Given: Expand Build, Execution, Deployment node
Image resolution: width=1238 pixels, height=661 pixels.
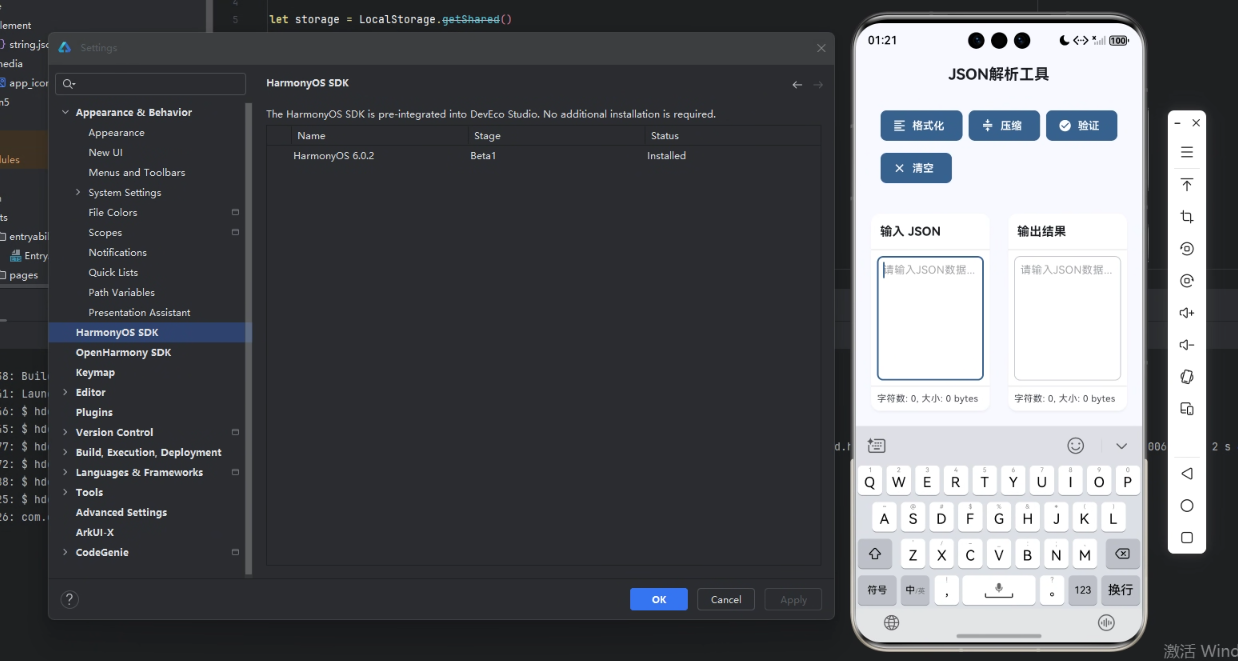Looking at the screenshot, I should click(x=66, y=452).
